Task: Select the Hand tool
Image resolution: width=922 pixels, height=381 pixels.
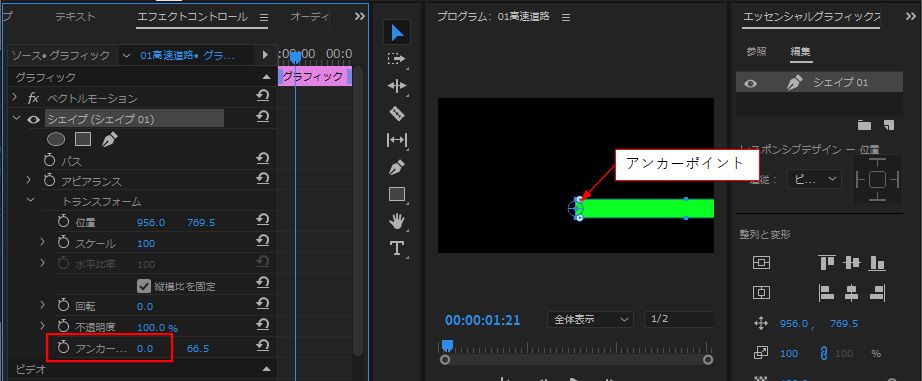Action: click(x=397, y=221)
